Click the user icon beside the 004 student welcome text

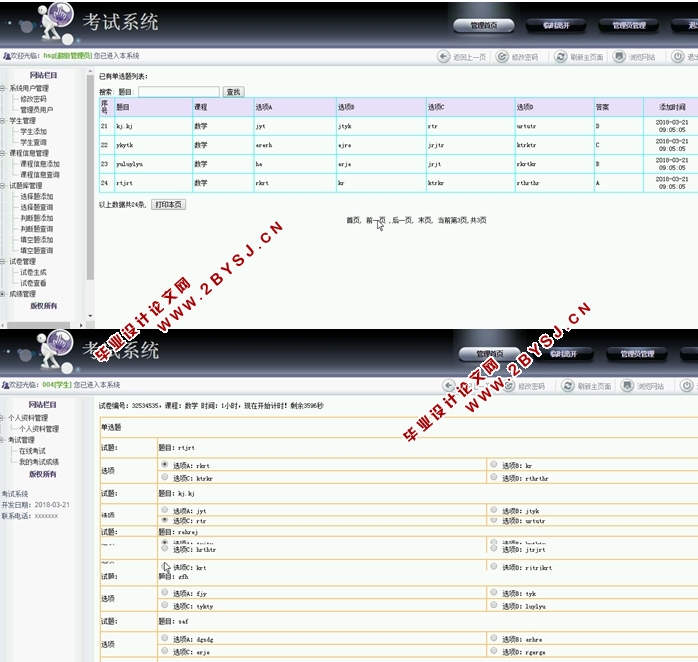coord(6,385)
